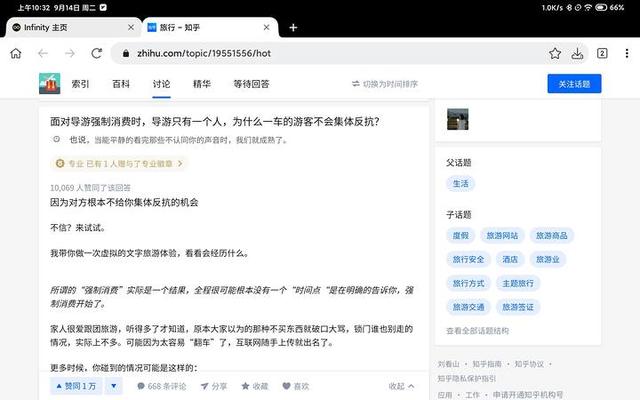Open a new tab with plus icon
Image resolution: width=640 pixels, height=400 pixels.
click(x=293, y=28)
